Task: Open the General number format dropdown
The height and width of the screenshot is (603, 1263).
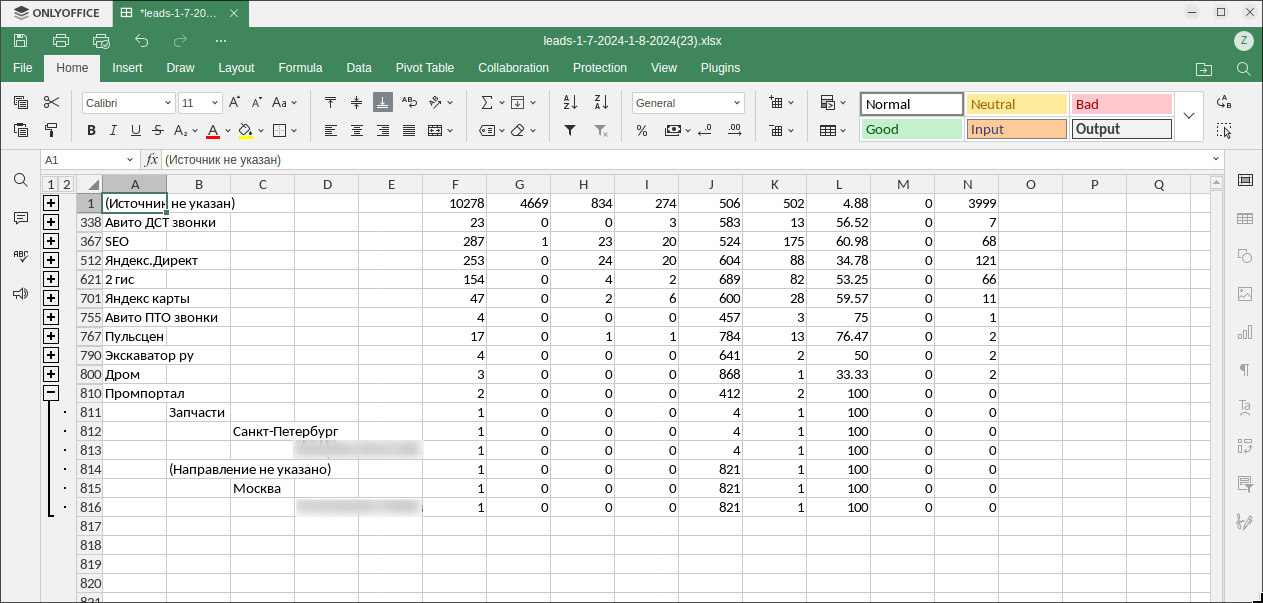Action: [688, 103]
